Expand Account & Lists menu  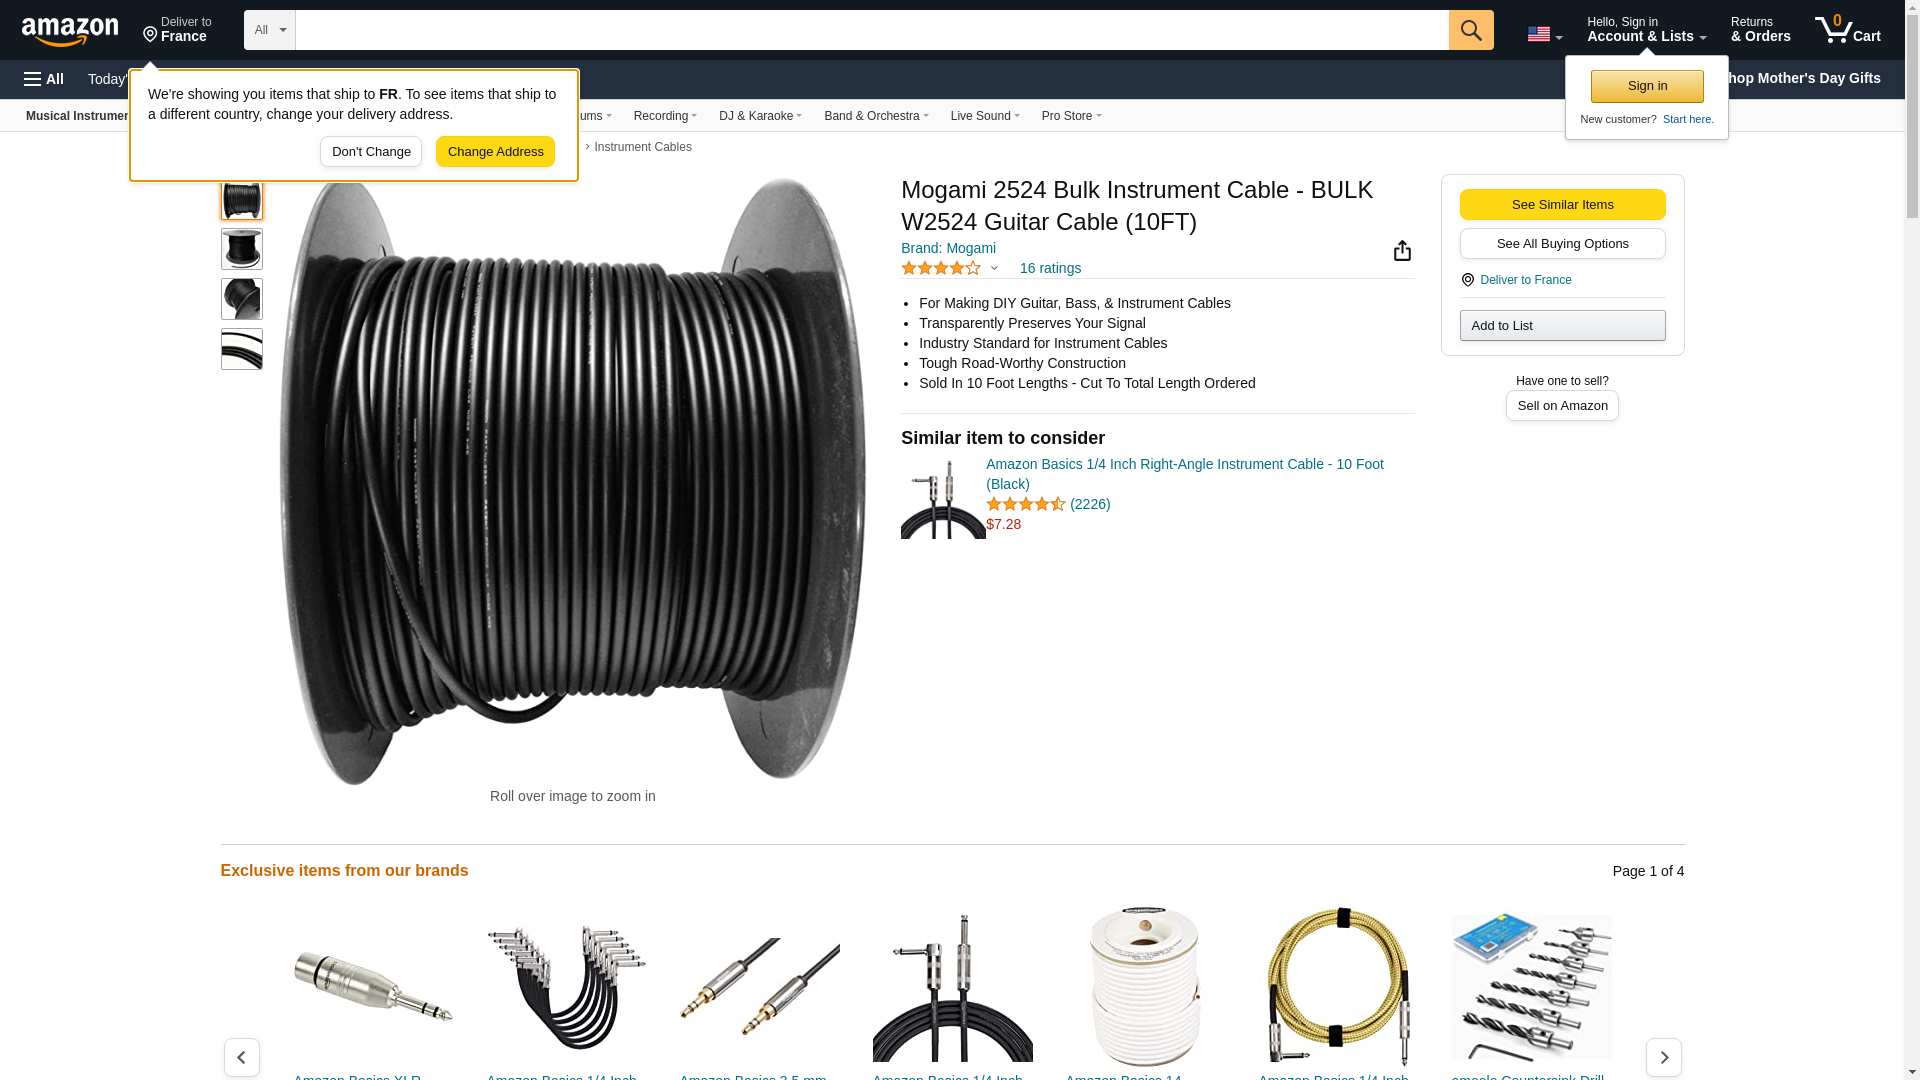(1646, 30)
